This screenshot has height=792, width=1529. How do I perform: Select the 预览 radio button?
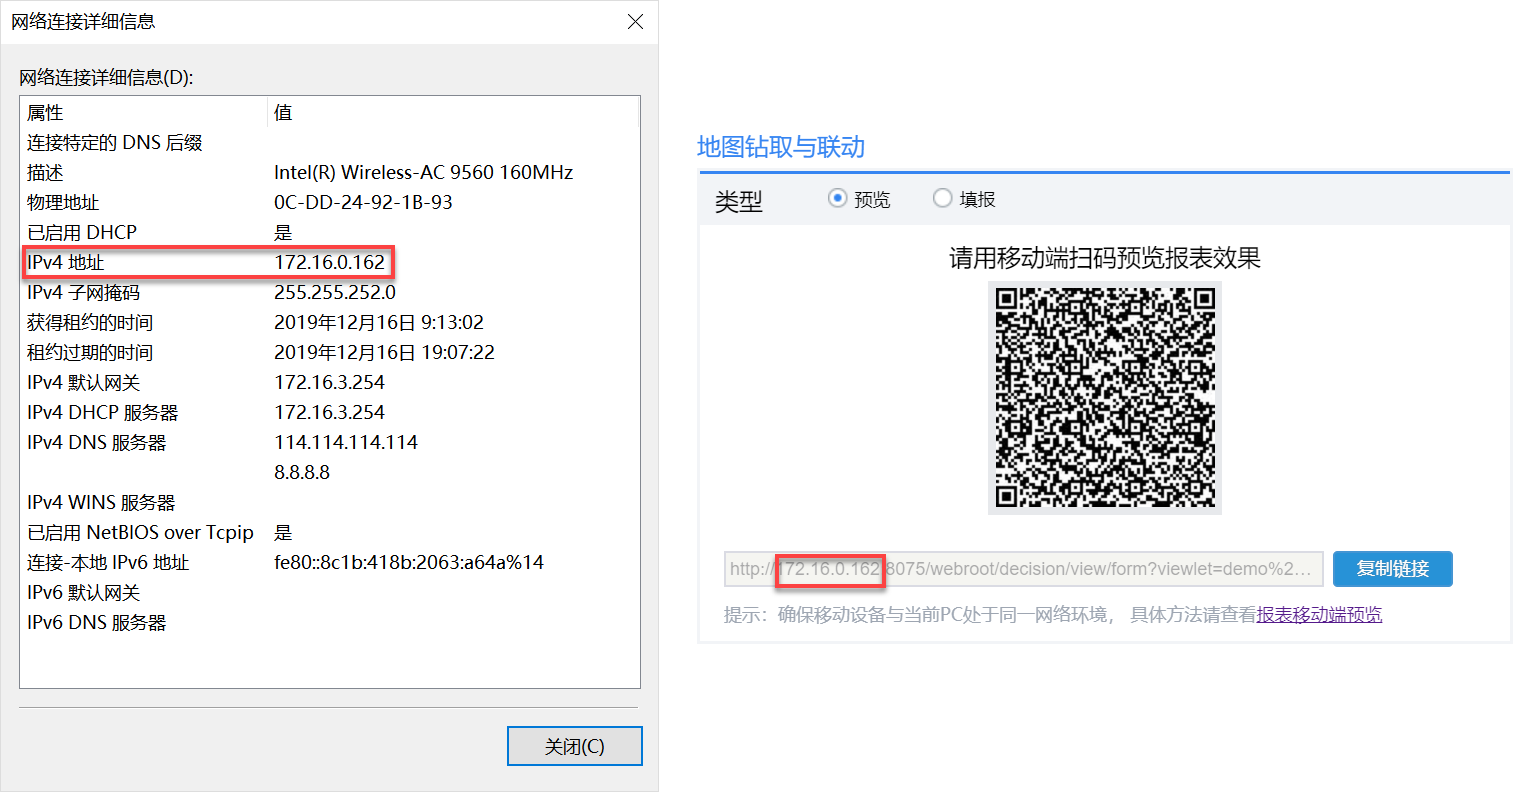coord(838,198)
